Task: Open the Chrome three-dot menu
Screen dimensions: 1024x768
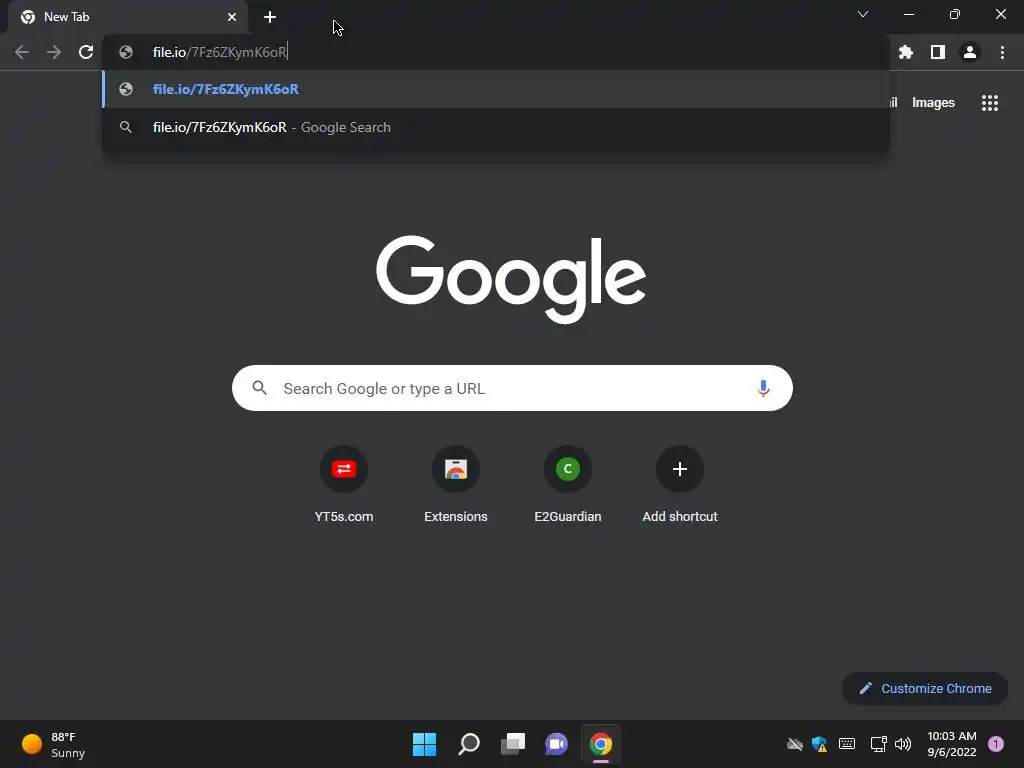Action: [1002, 52]
